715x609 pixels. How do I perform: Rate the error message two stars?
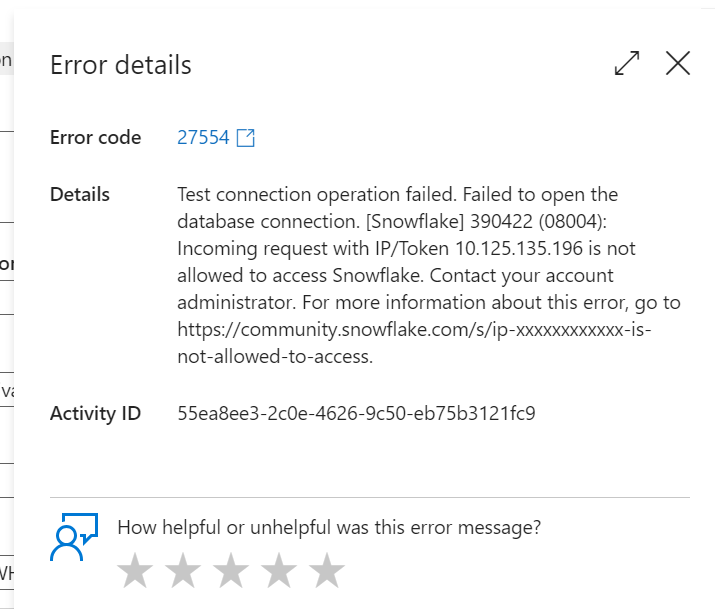coord(183,570)
